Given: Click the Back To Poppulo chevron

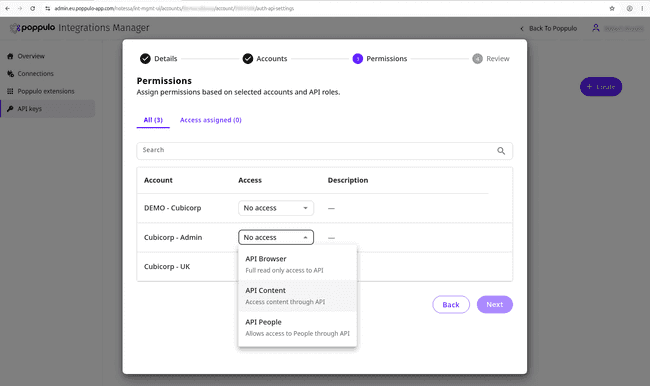Looking at the screenshot, I should point(522,28).
